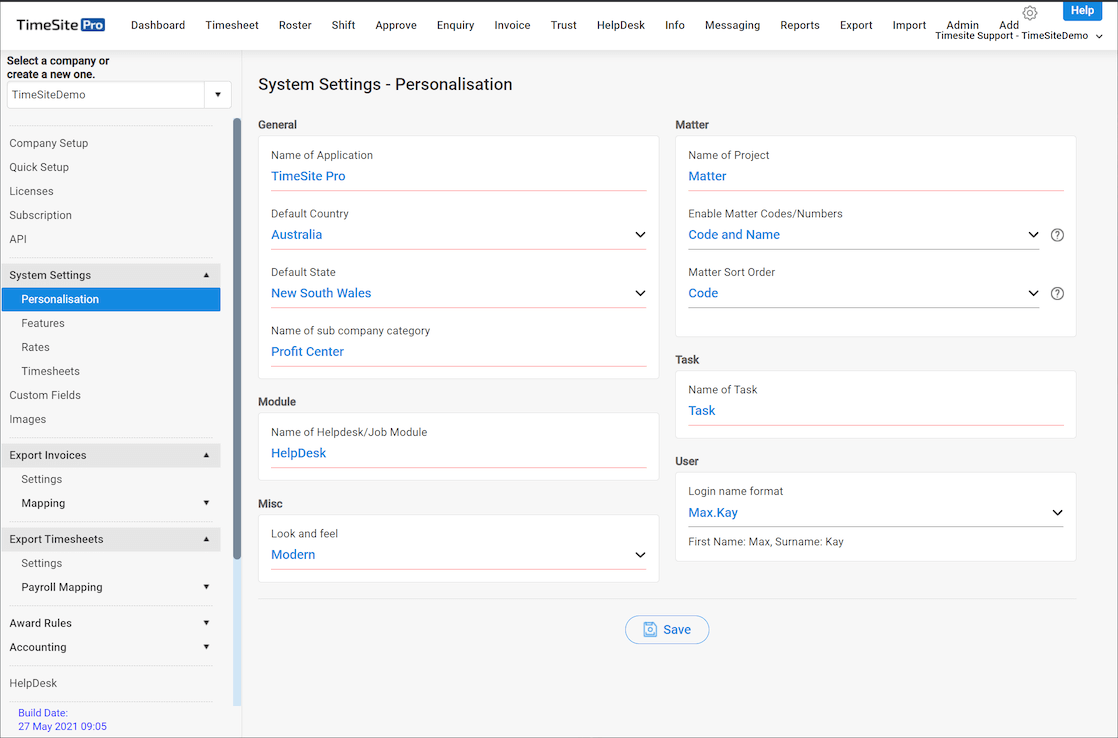Open the Invoice menu
1118x738 pixels.
coord(512,25)
